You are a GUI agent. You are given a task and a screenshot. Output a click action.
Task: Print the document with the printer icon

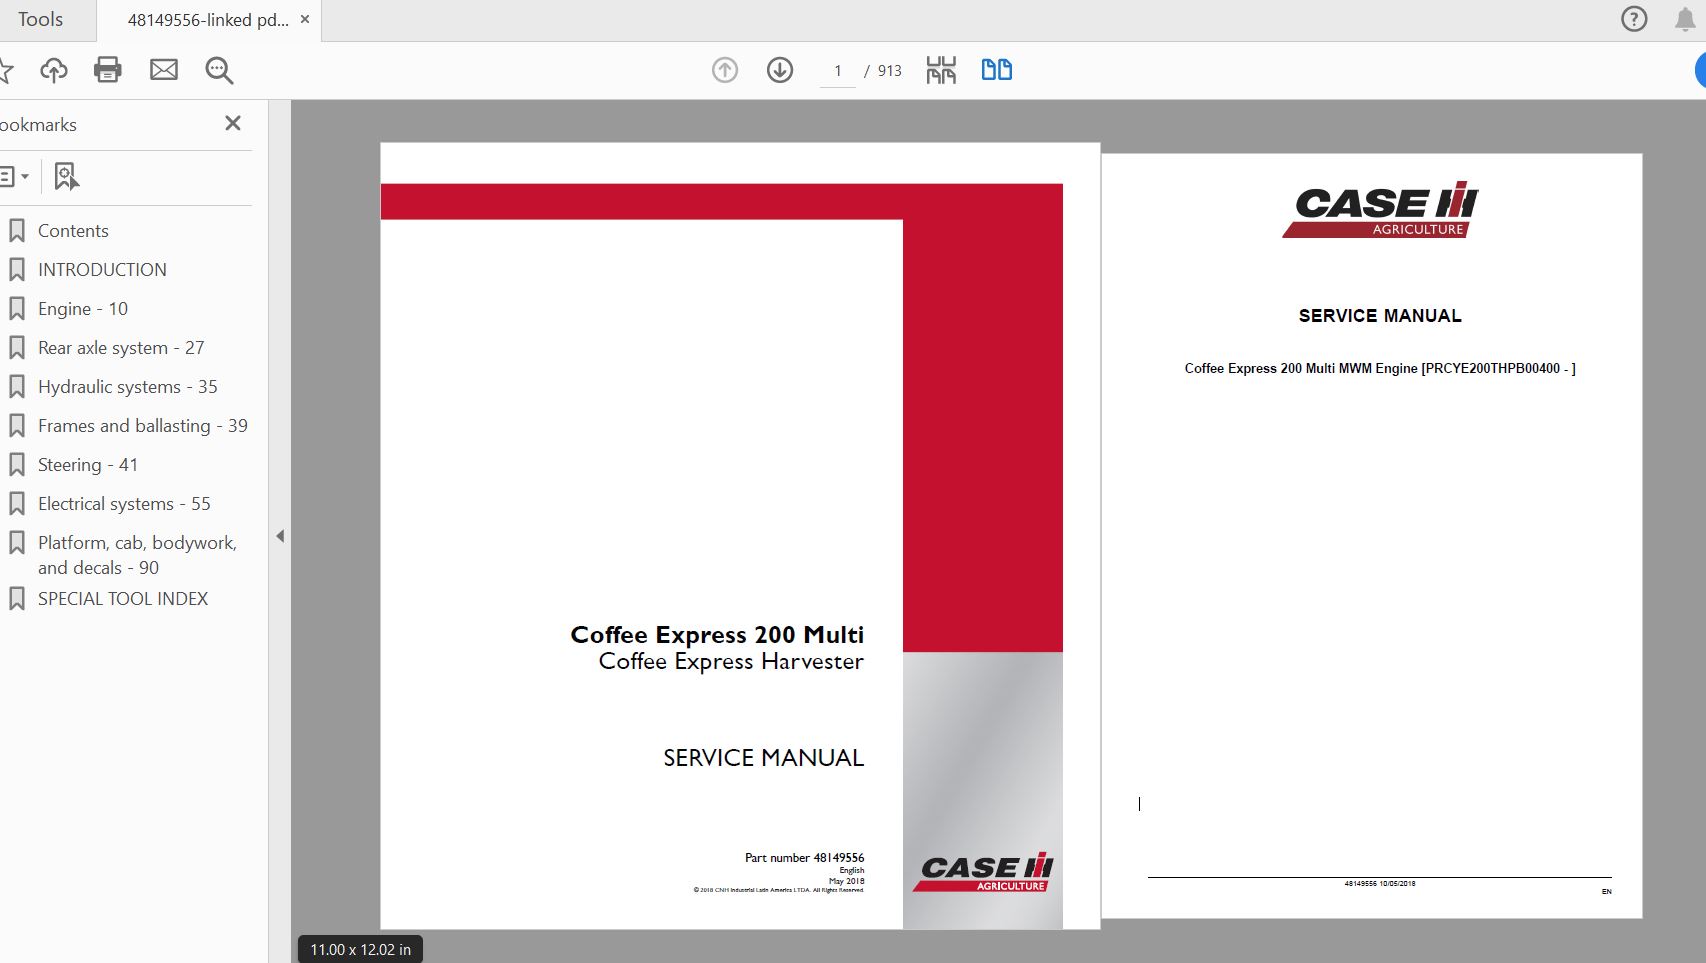(108, 69)
